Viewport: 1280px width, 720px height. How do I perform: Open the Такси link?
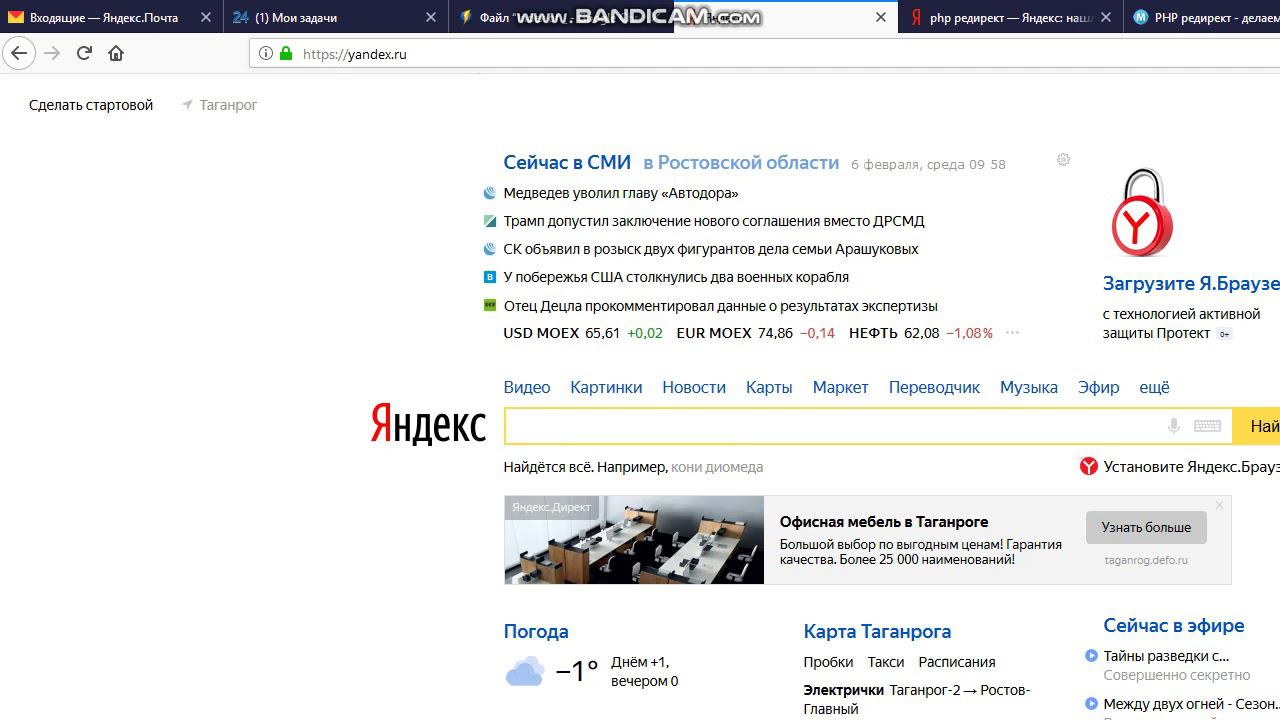(886, 662)
